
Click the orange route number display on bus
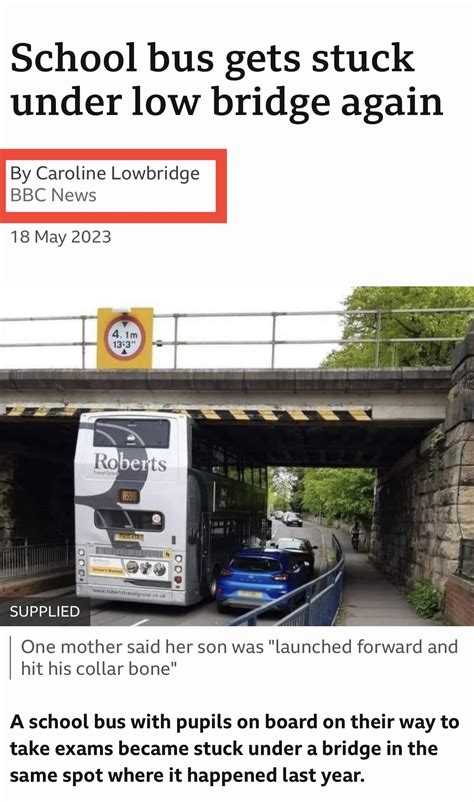(129, 496)
